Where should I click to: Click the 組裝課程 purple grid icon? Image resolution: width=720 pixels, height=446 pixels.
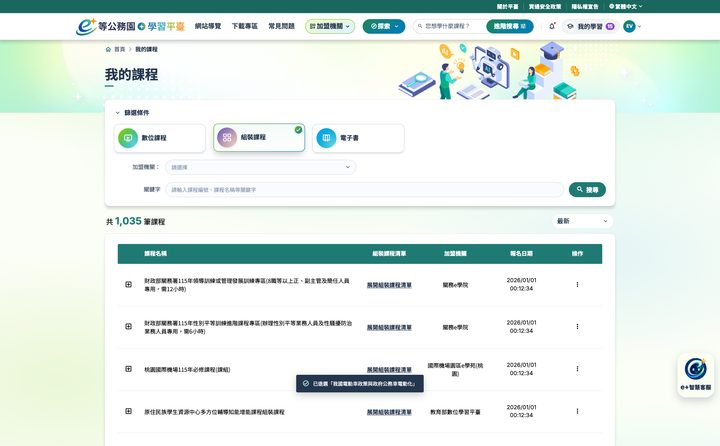227,137
